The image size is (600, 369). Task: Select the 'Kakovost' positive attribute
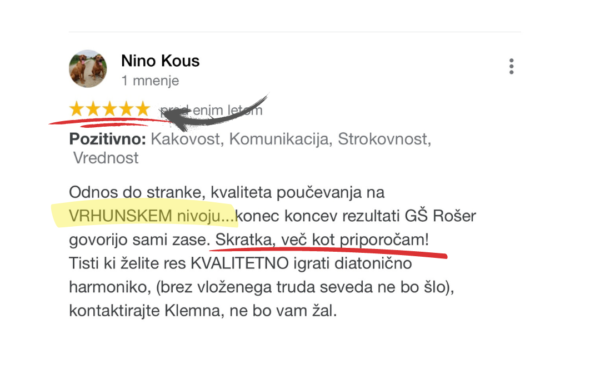click(186, 139)
